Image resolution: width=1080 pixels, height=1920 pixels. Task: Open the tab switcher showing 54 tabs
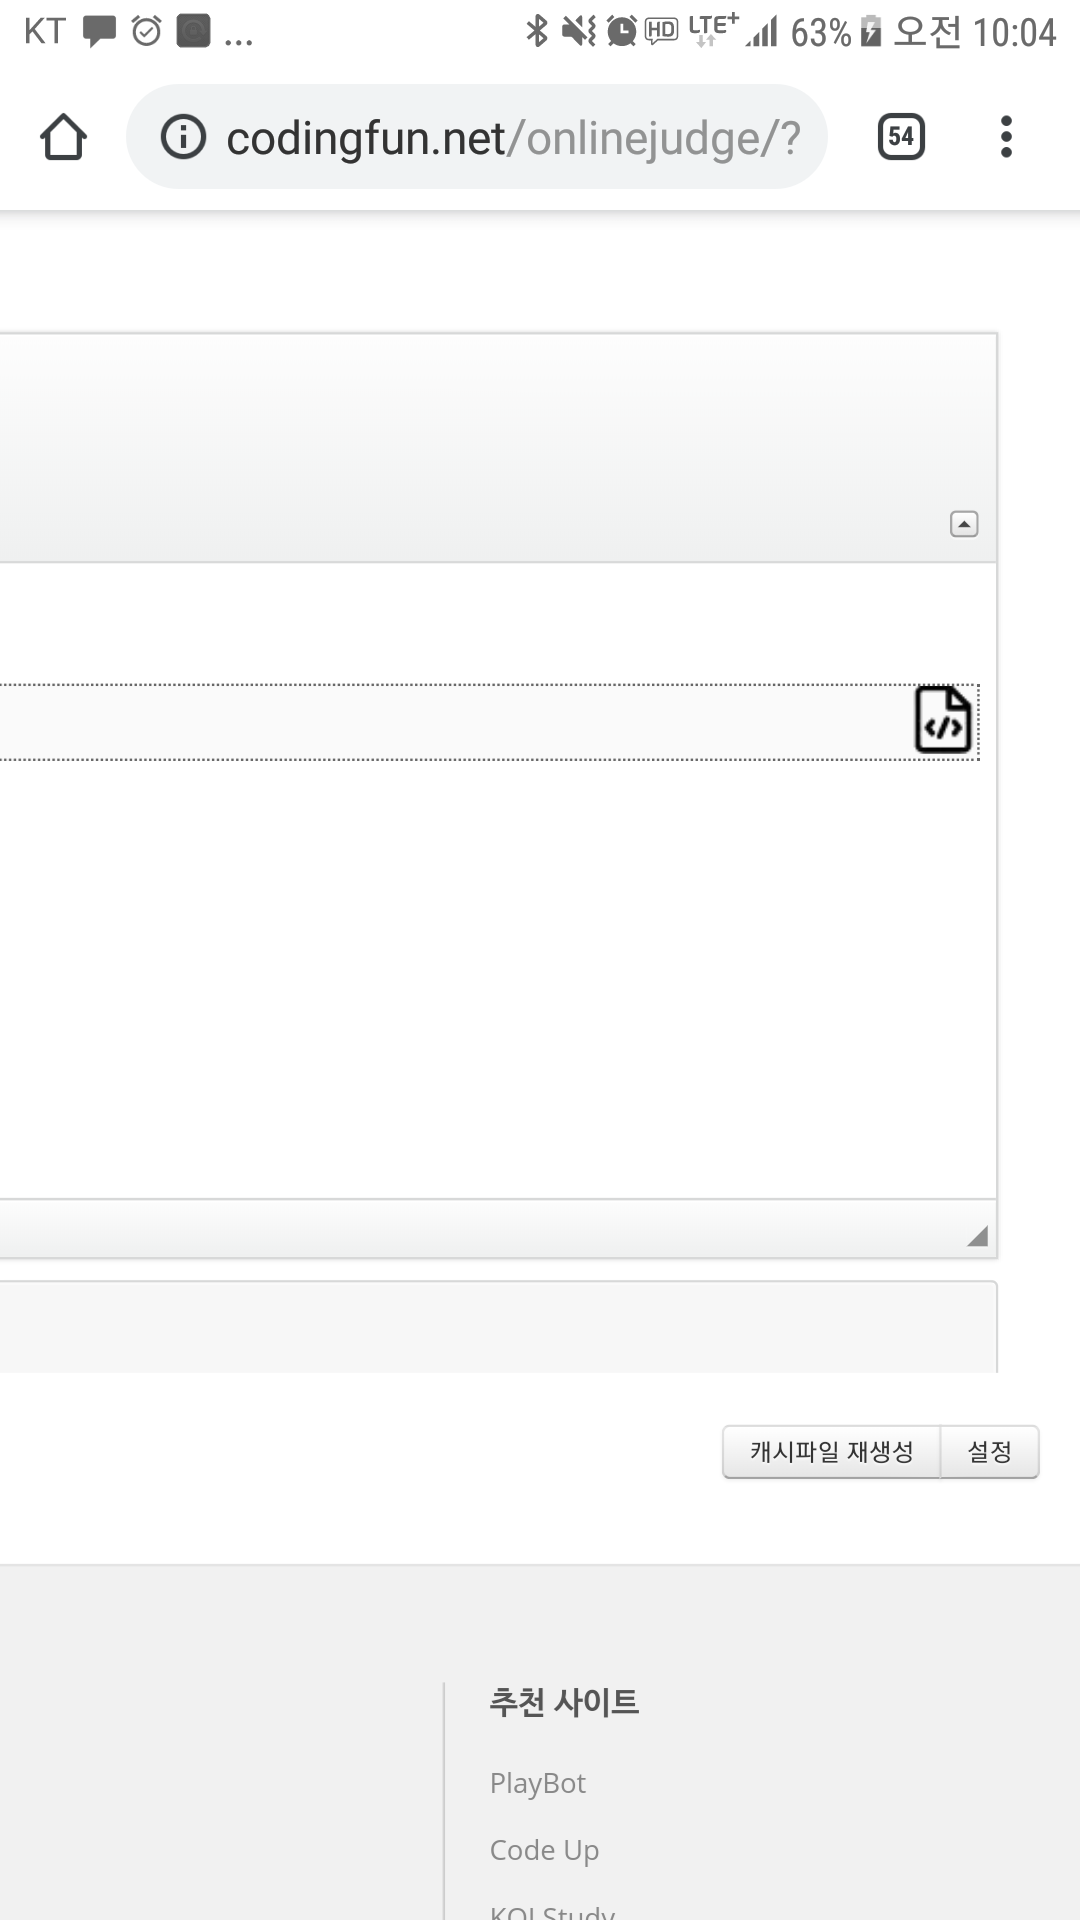(901, 137)
